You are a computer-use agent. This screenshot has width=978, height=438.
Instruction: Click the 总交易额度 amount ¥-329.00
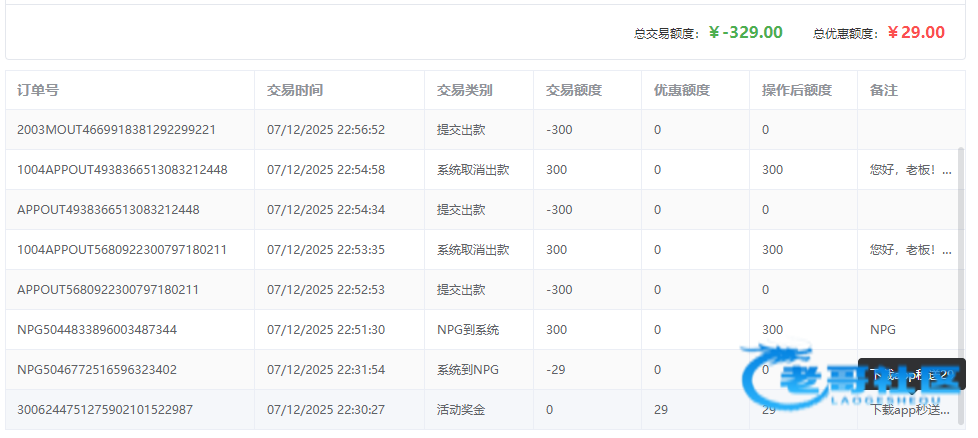pos(745,32)
